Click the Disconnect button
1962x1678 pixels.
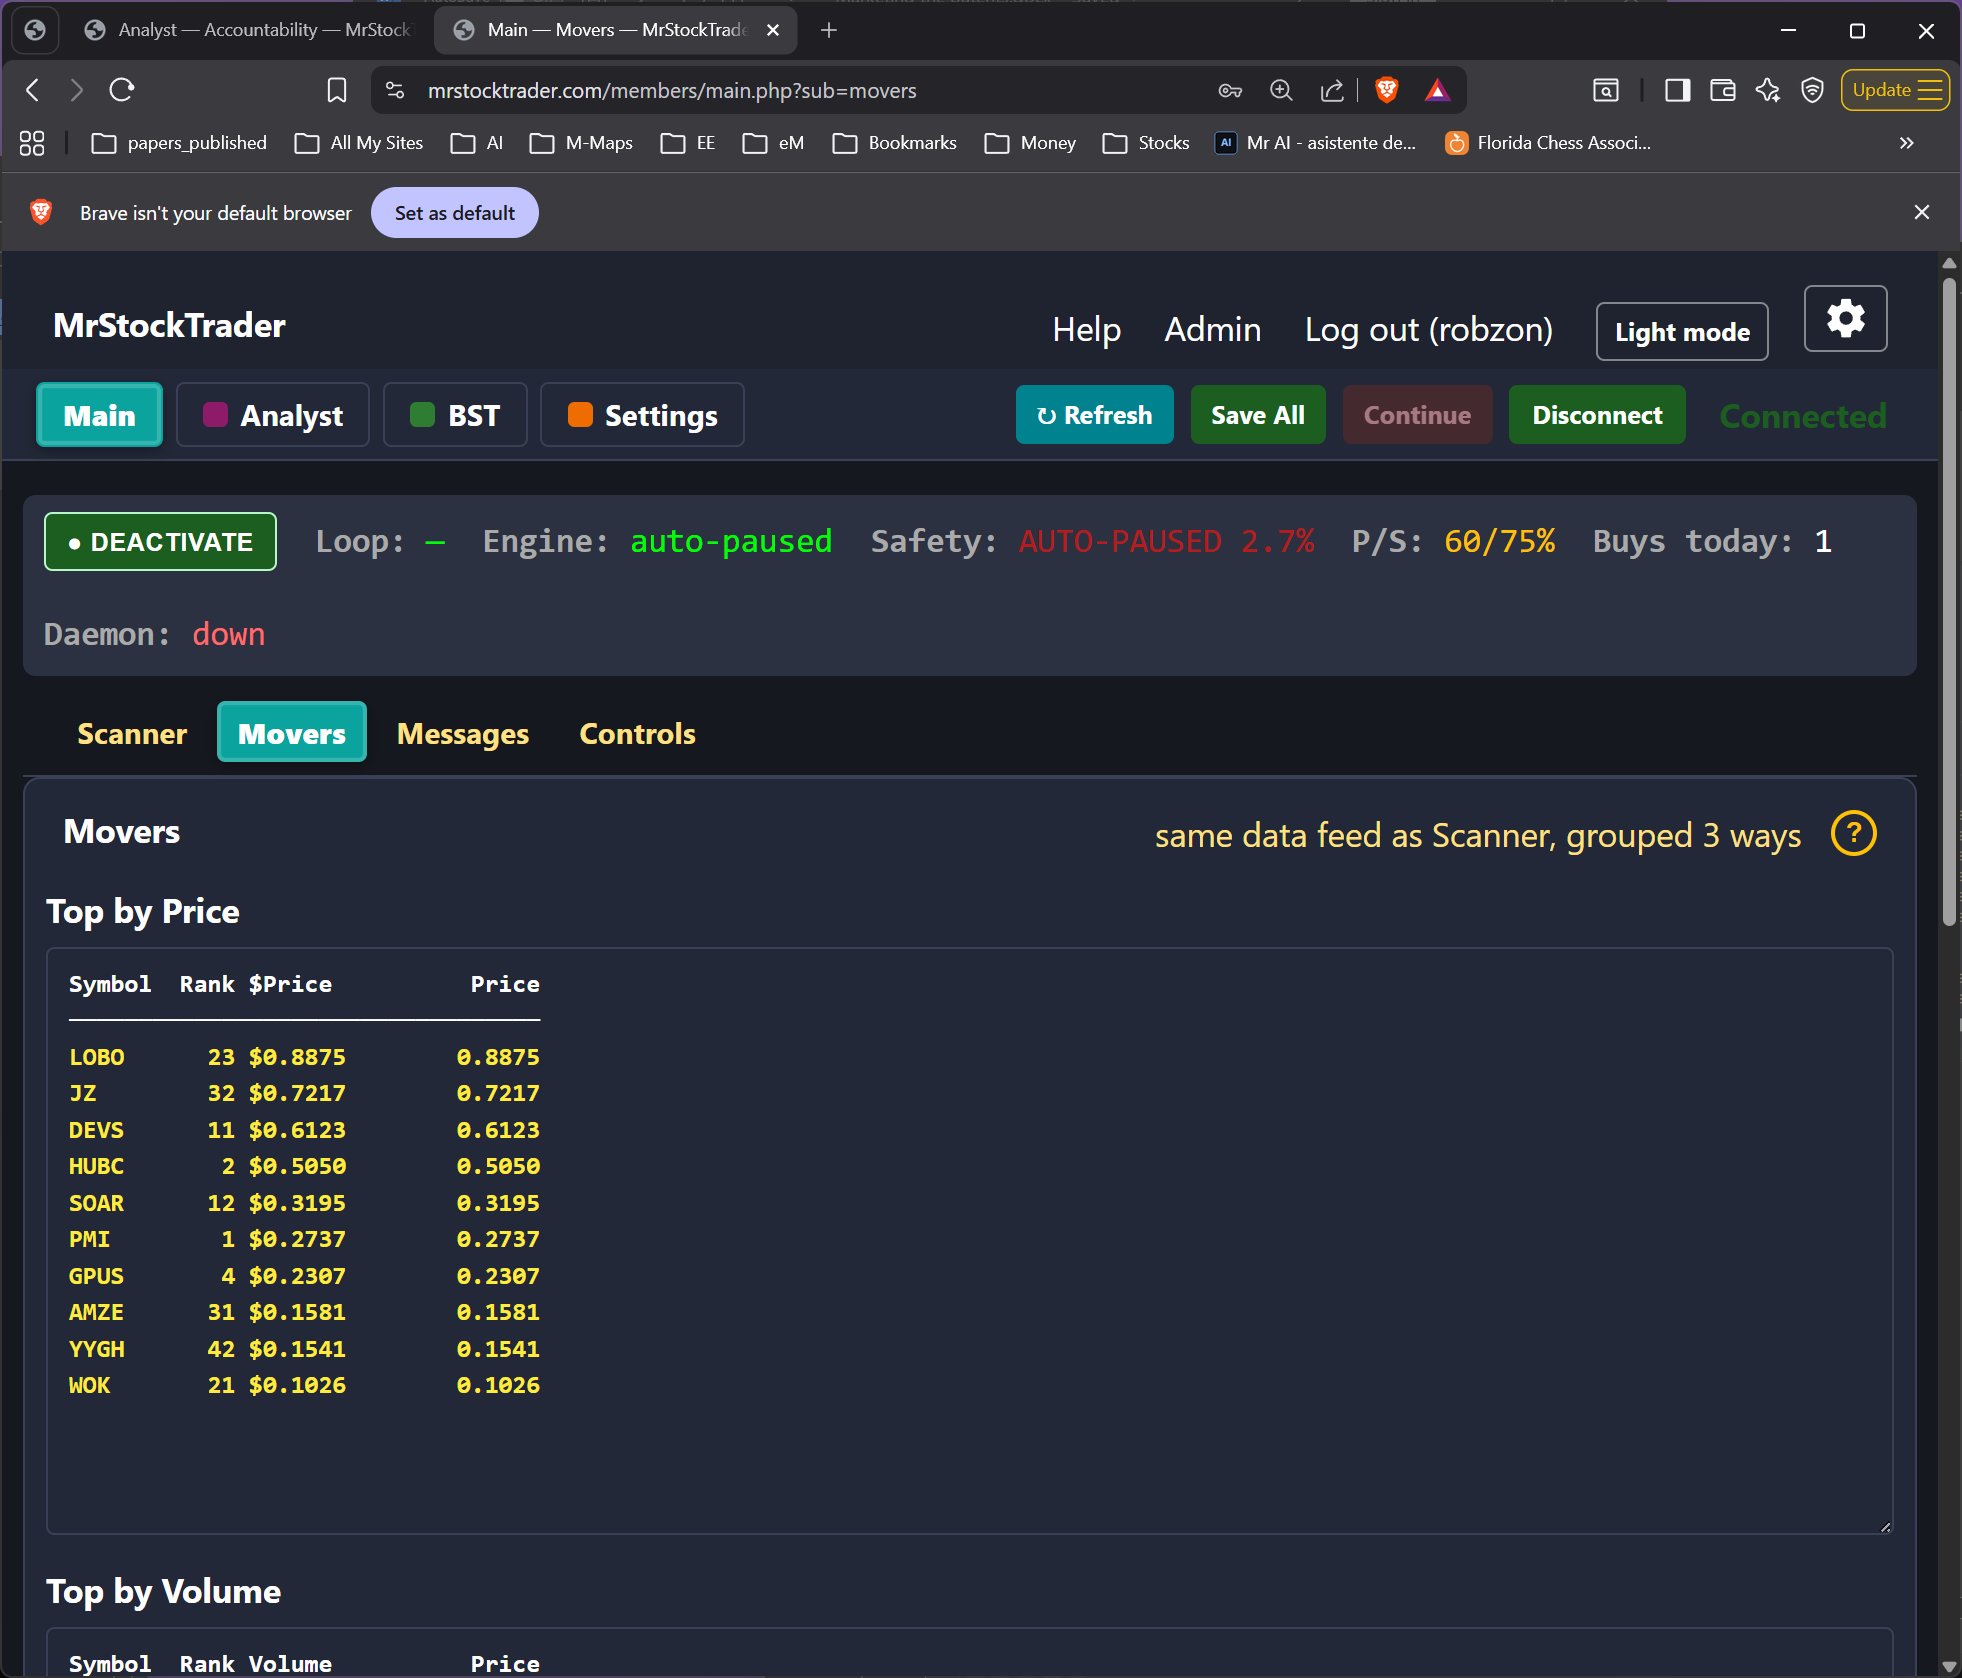pos(1597,415)
